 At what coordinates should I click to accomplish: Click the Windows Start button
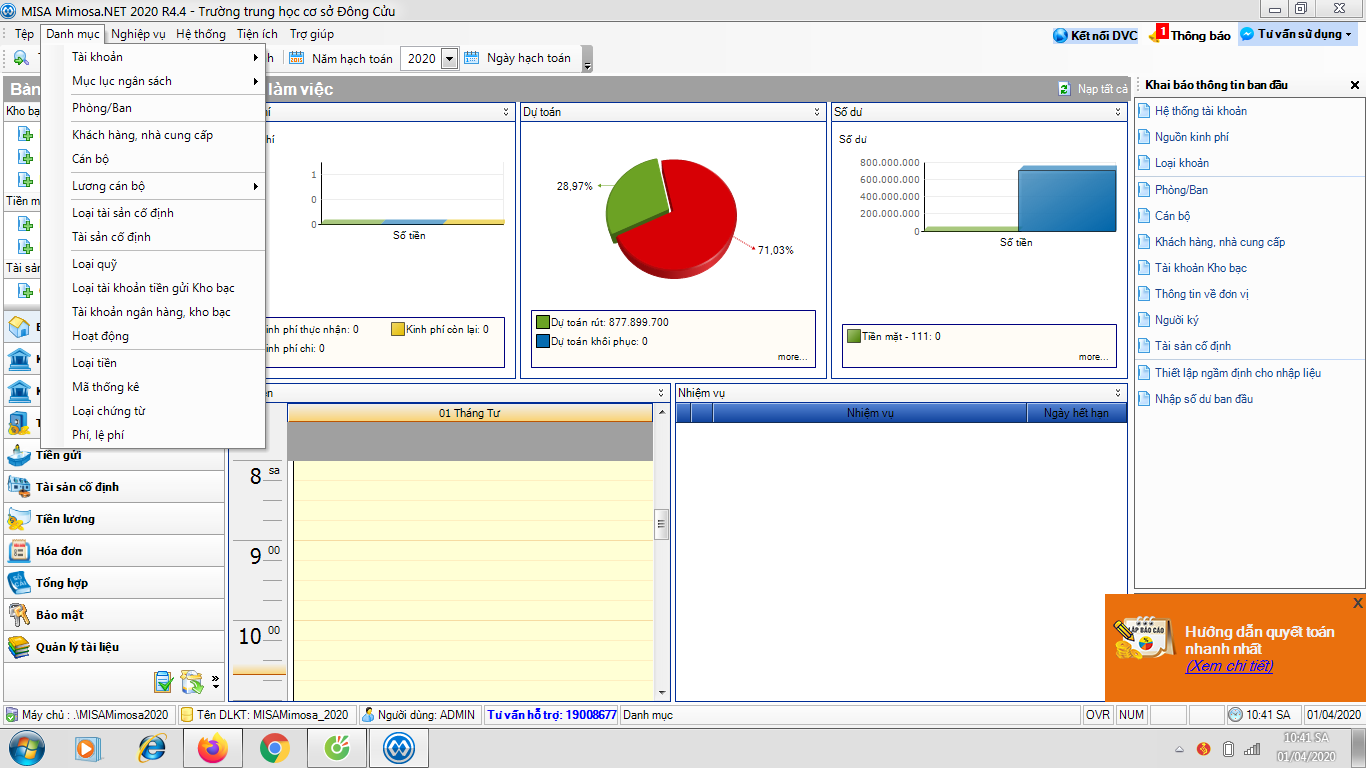[26, 748]
